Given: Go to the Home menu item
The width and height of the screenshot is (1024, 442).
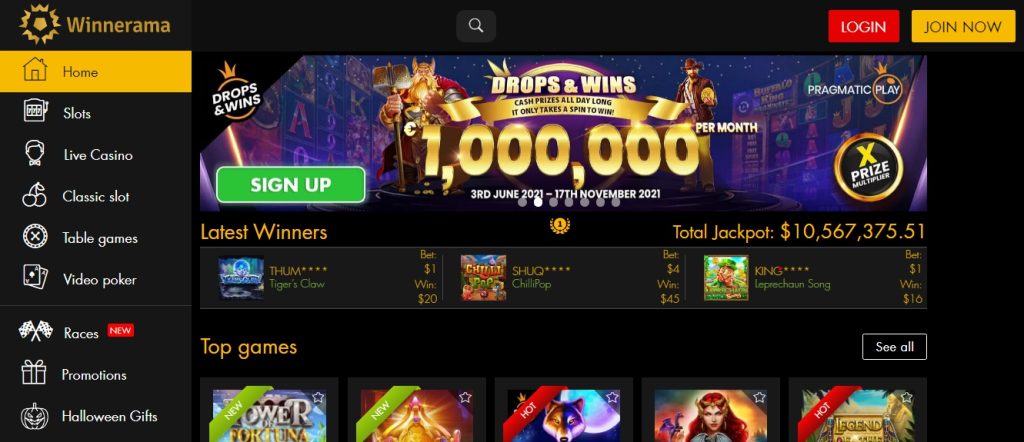Looking at the screenshot, I should [x=95, y=72].
